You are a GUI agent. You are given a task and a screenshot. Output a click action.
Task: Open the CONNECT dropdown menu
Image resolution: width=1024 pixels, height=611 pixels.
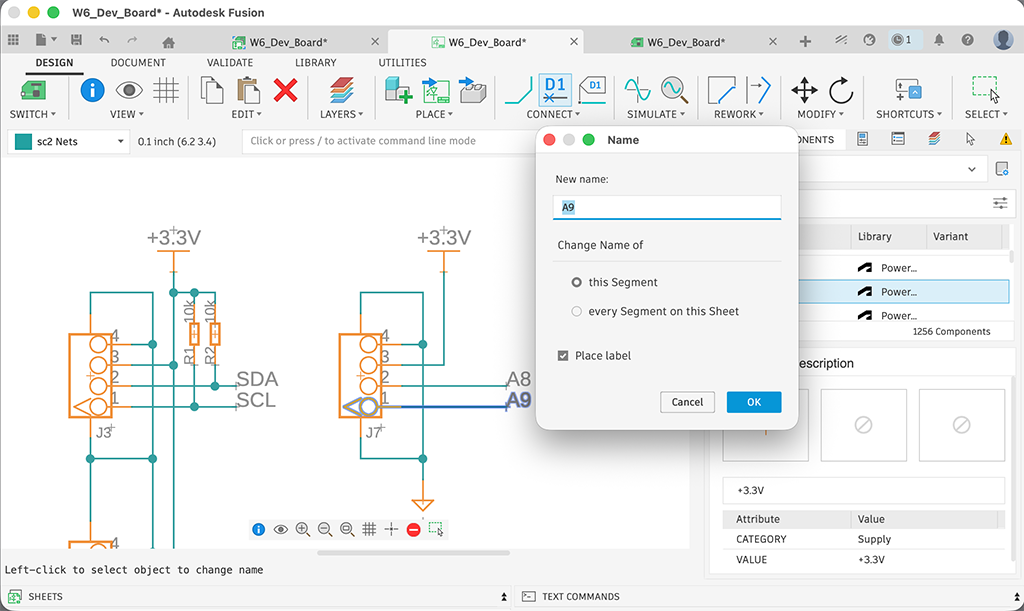(x=553, y=114)
